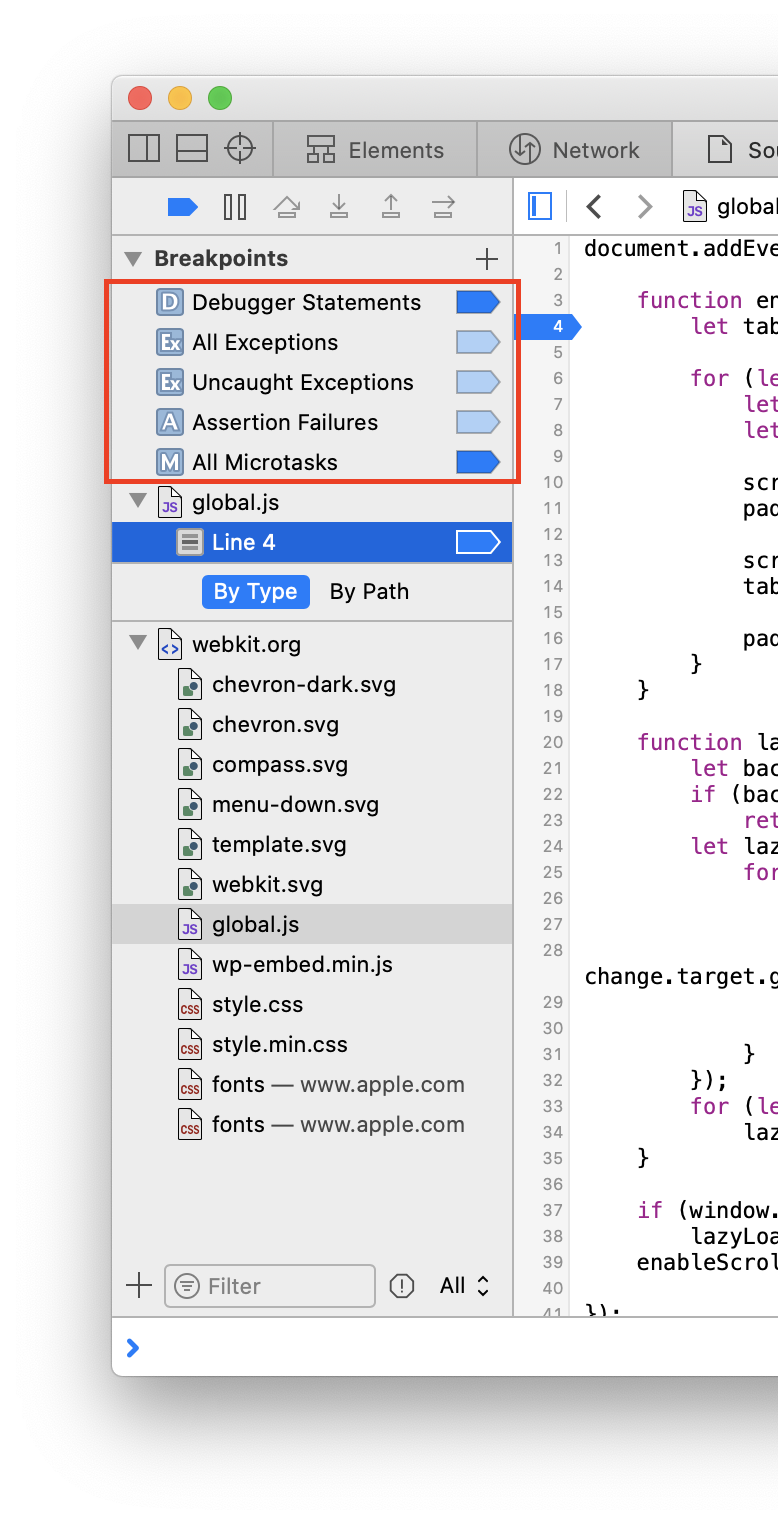Switch to the Network tab
Screen dimensions: 778x1524
(575, 150)
